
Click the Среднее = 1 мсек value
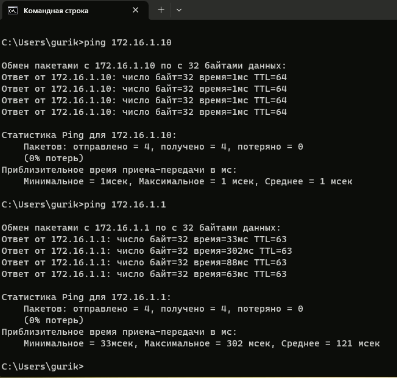308,182
